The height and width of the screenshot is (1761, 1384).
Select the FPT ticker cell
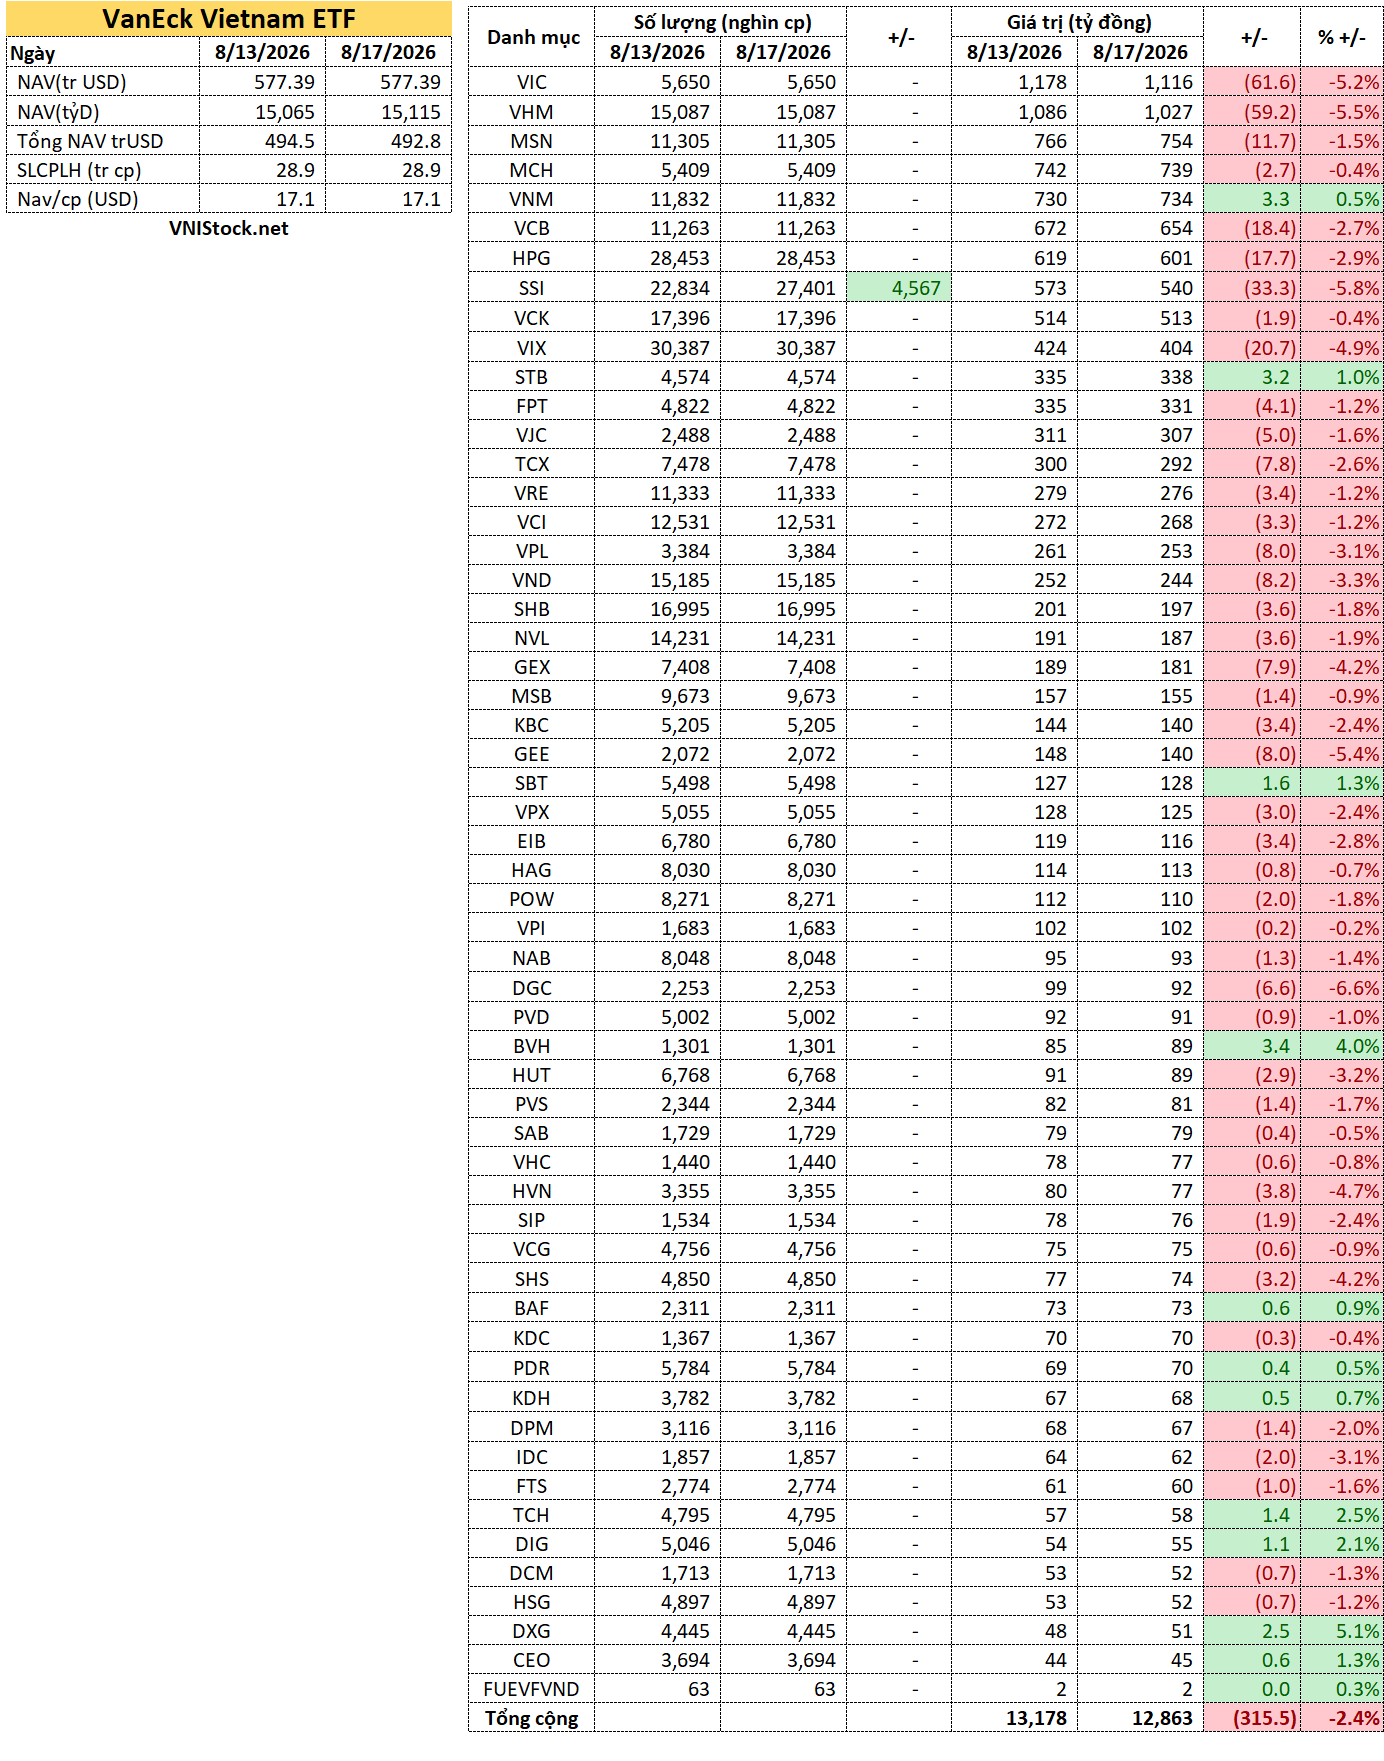click(532, 406)
